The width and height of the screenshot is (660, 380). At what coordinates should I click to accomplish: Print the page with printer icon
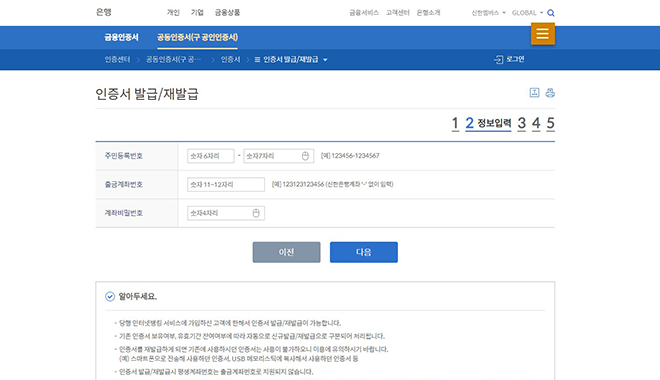click(x=550, y=93)
